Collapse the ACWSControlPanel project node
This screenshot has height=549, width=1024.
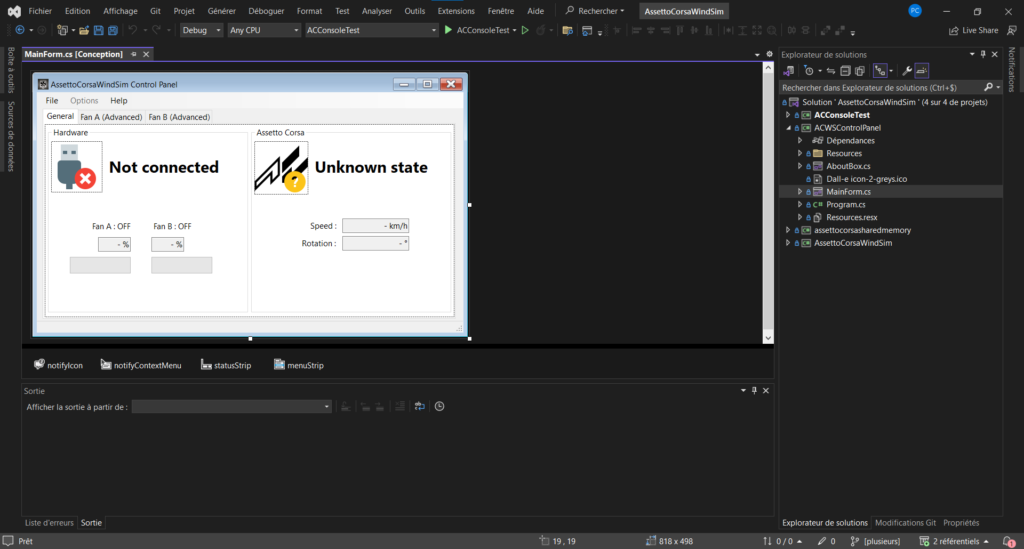(788, 128)
